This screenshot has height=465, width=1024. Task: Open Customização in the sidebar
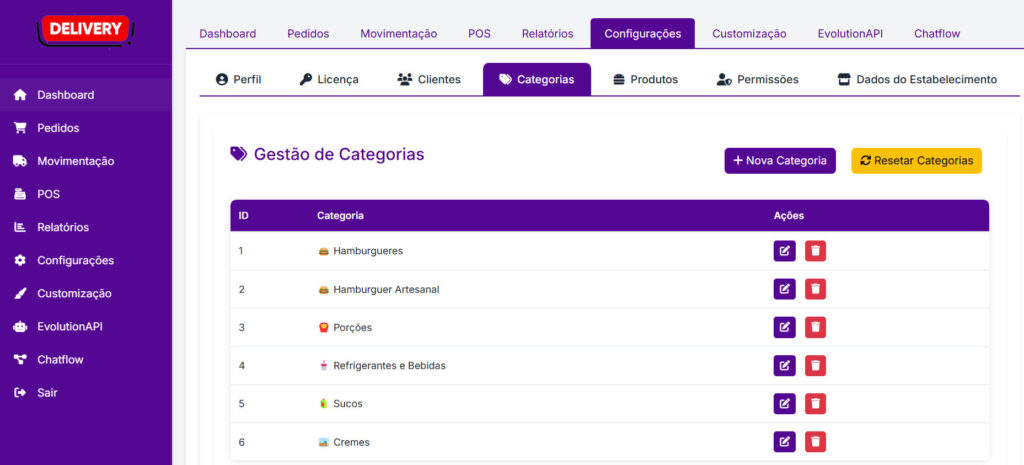86,293
